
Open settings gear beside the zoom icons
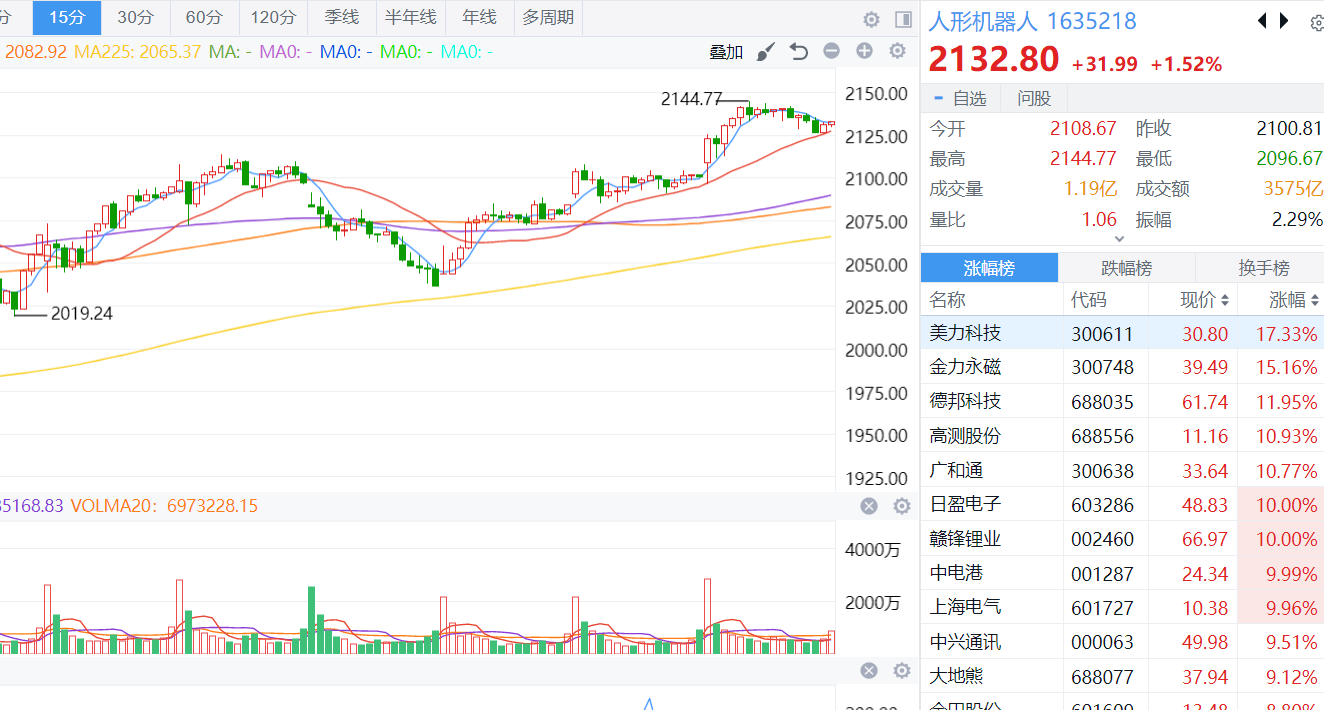point(897,52)
